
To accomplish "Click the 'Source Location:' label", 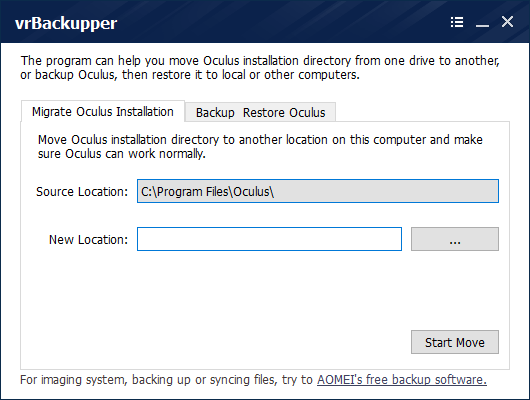I will (x=82, y=192).
